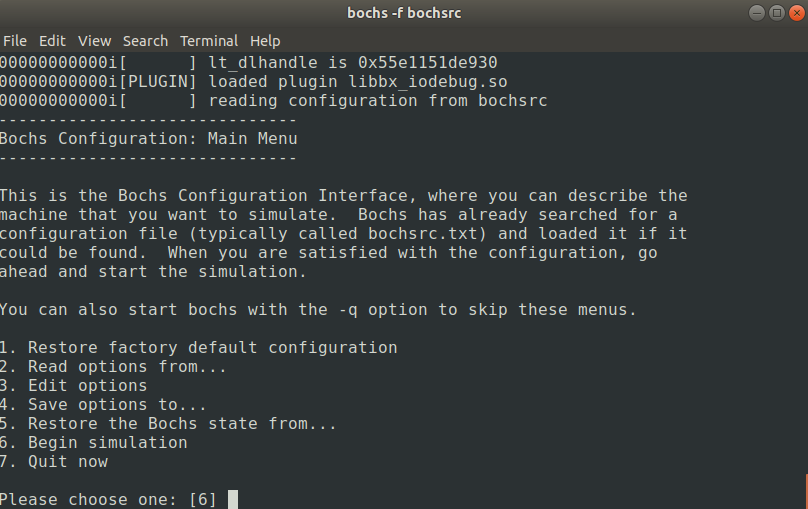Click '1. Restore factory default configuration' text
This screenshot has width=808, height=509.
pos(199,347)
